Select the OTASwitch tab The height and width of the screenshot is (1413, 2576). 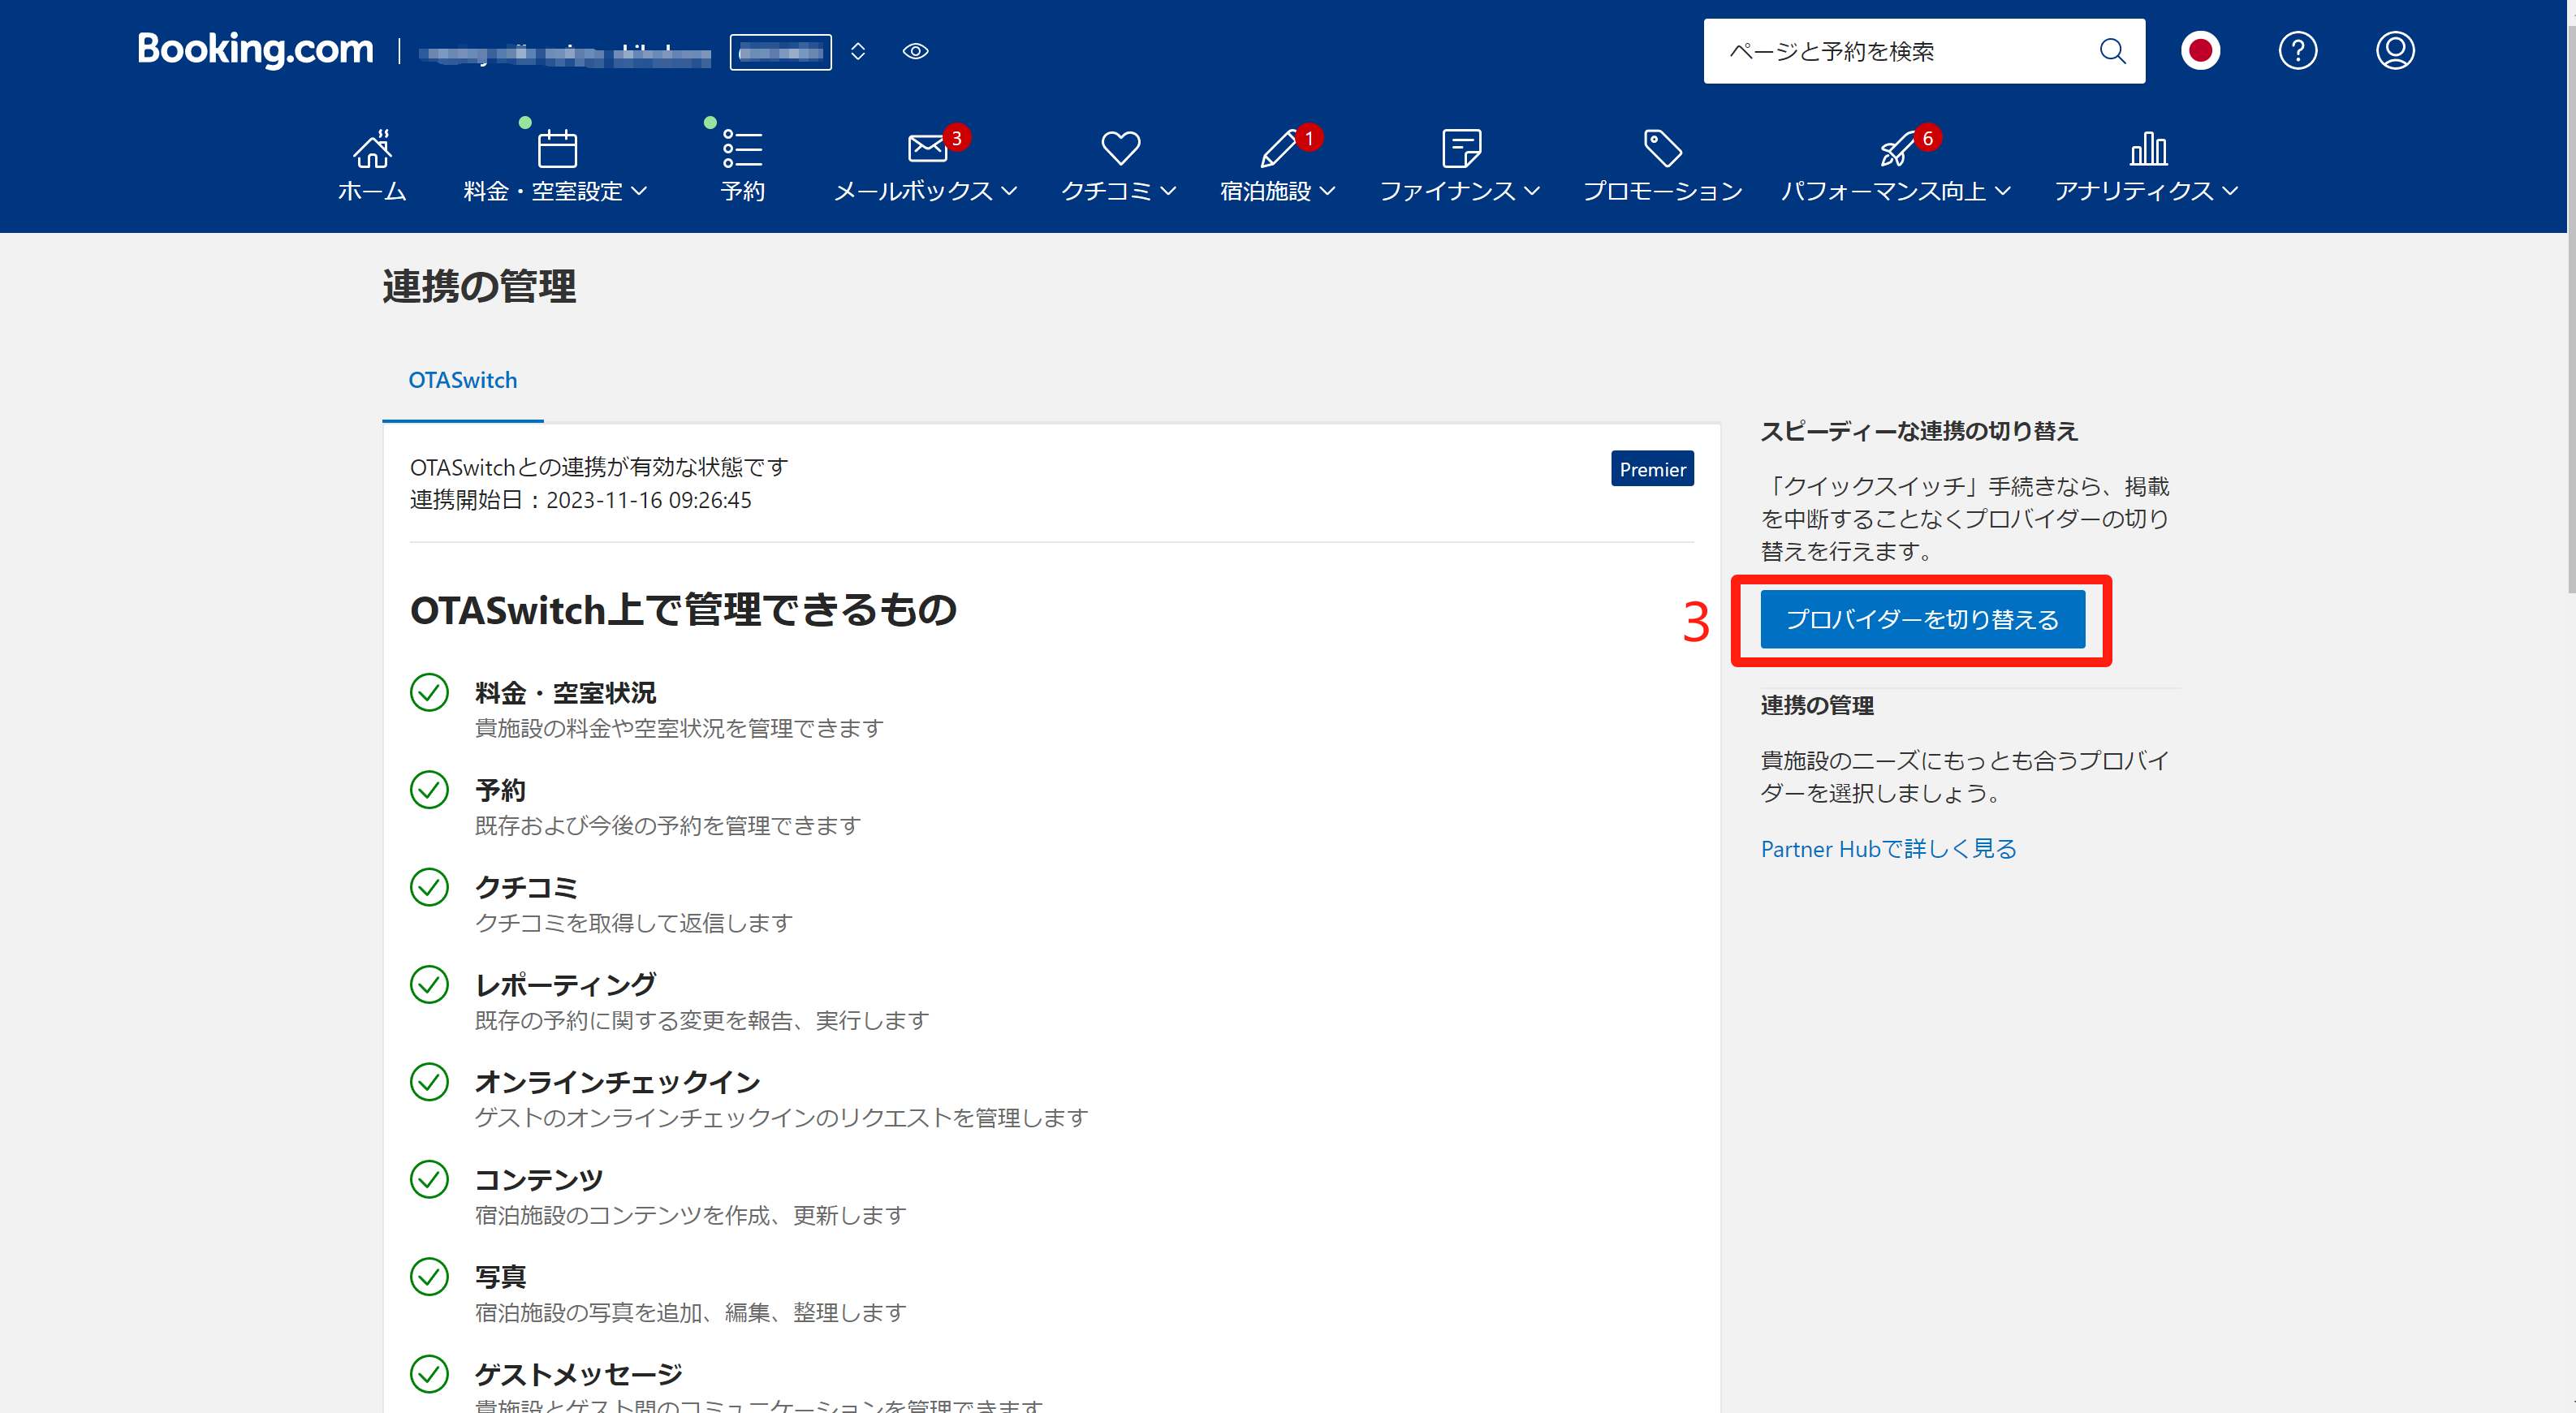point(462,380)
